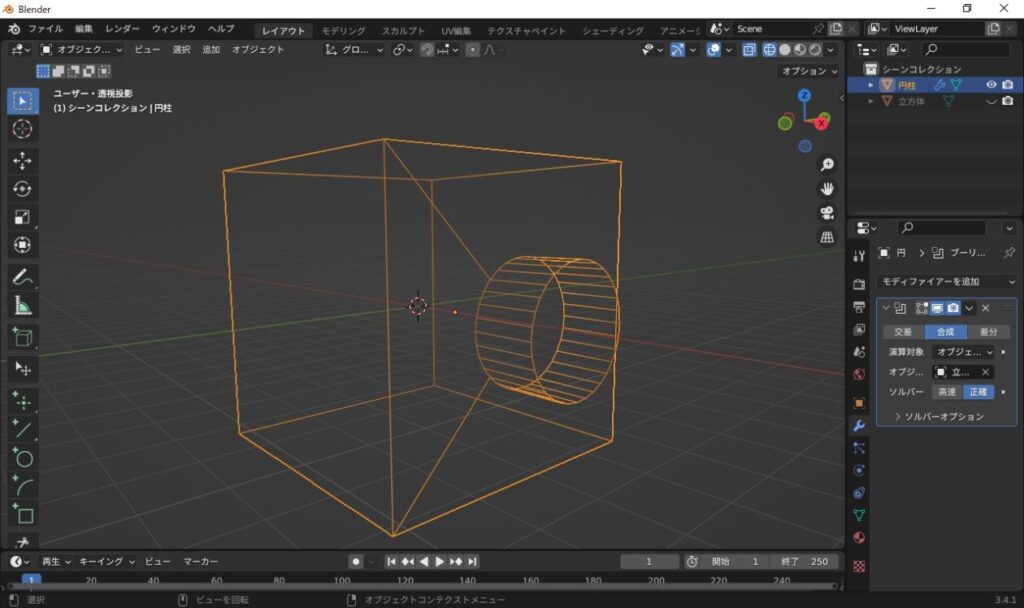Pick the Annotate pencil tool

point(23,277)
